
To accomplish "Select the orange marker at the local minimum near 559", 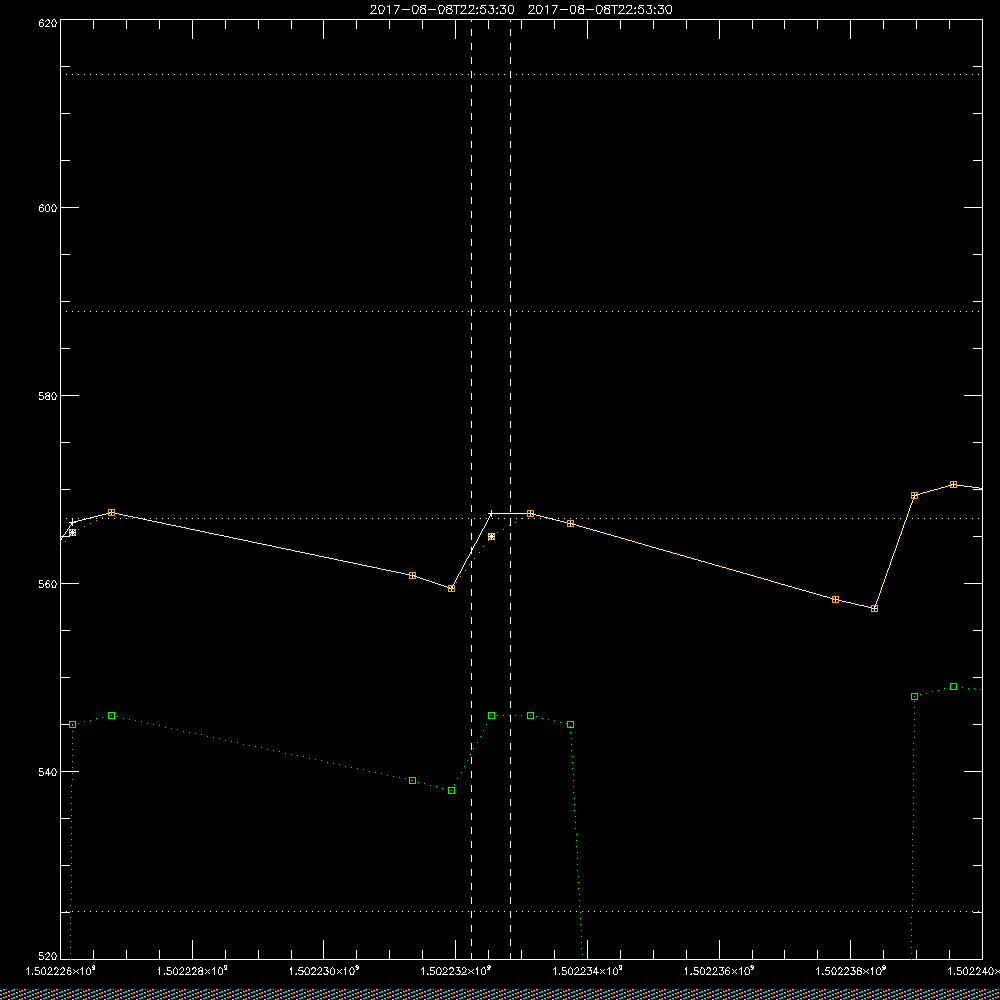I will (x=452, y=589).
